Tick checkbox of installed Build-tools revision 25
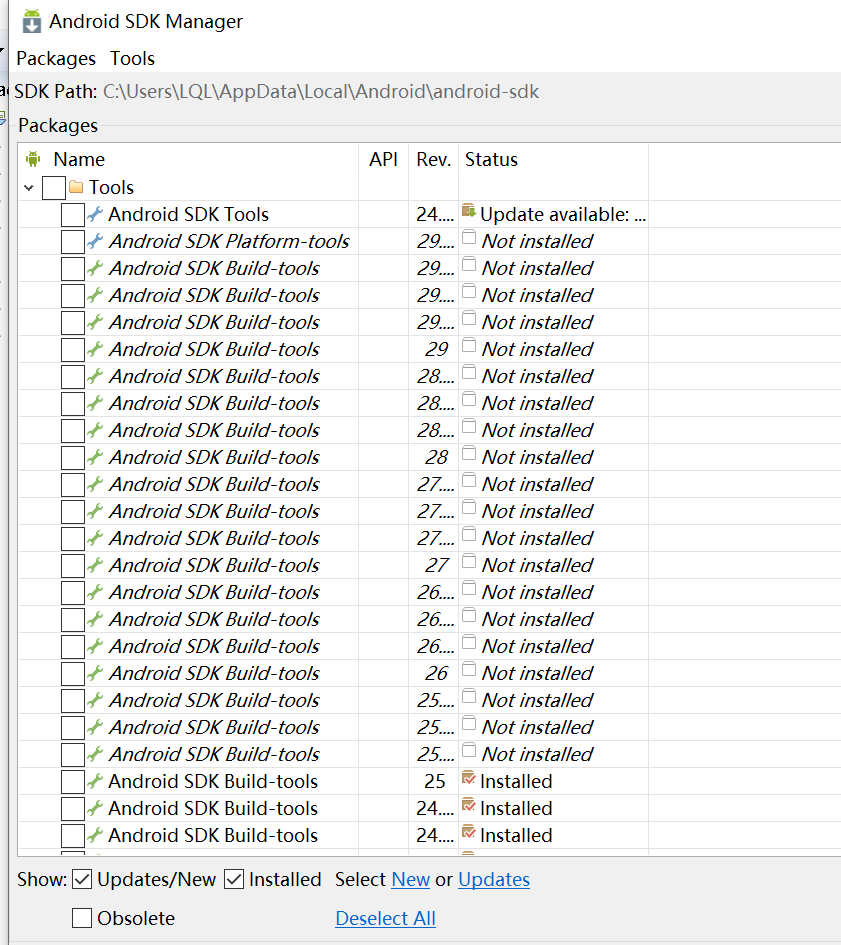The width and height of the screenshot is (841, 945). [x=73, y=782]
